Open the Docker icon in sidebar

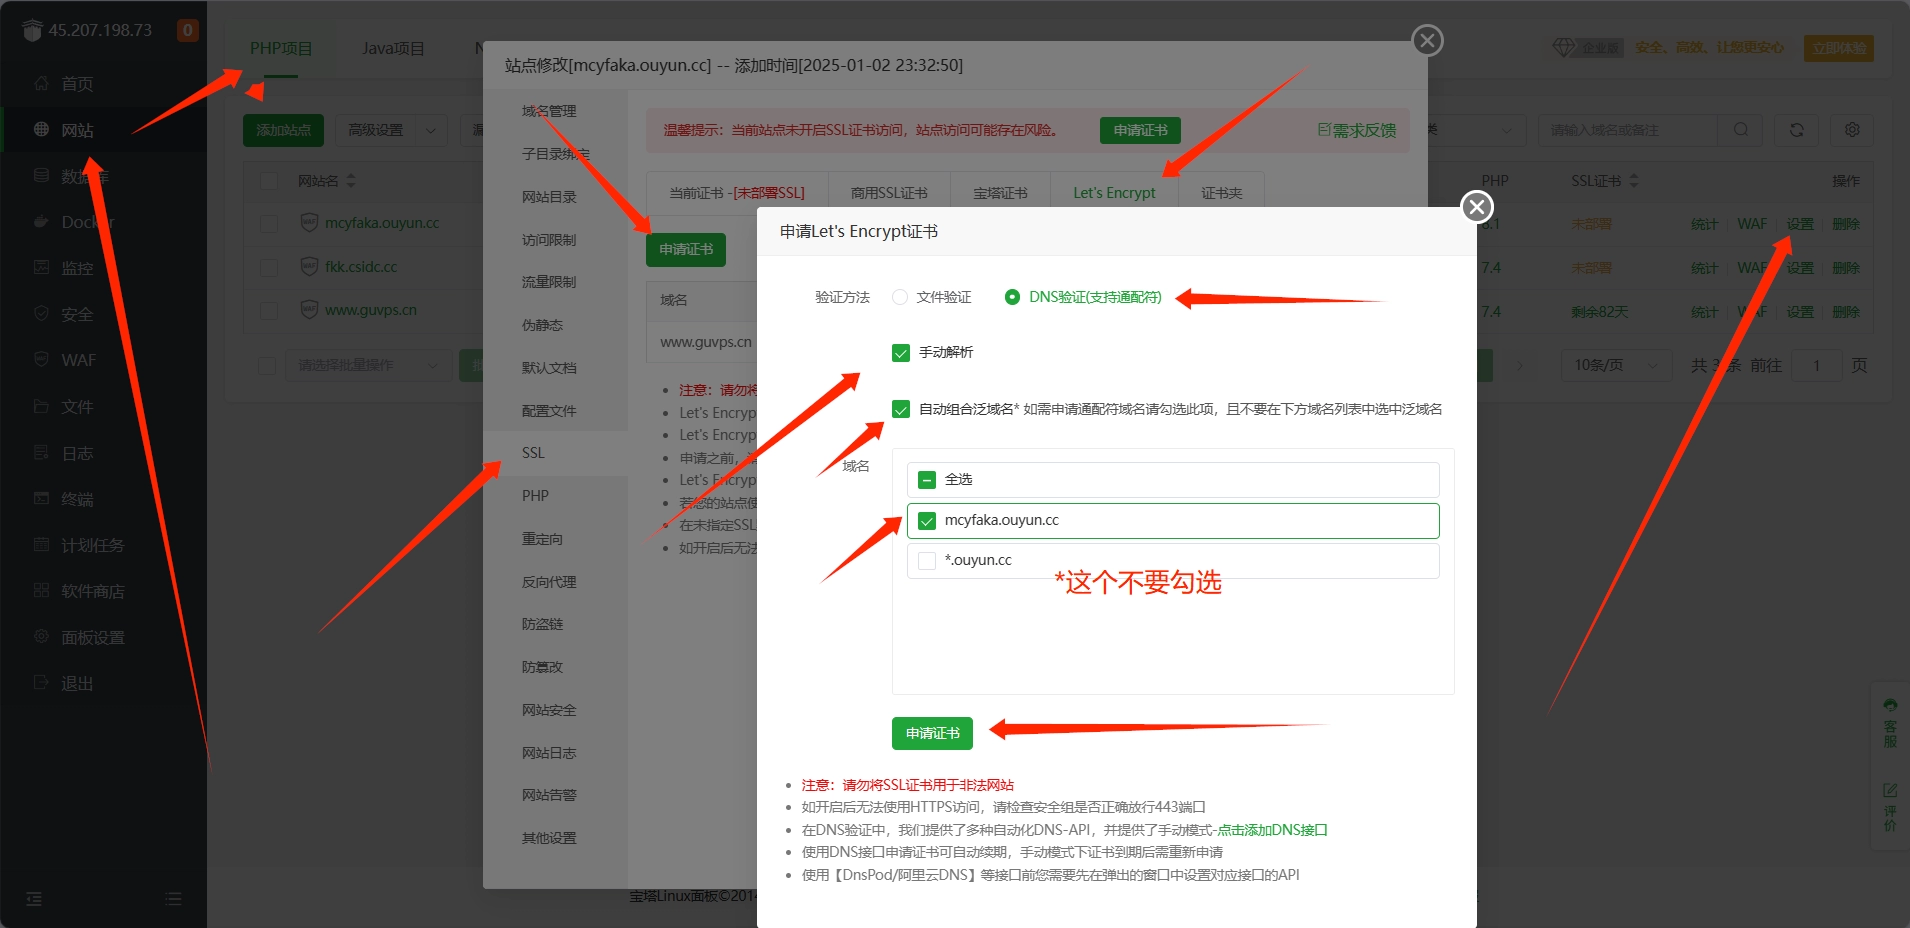pyautogui.click(x=41, y=221)
